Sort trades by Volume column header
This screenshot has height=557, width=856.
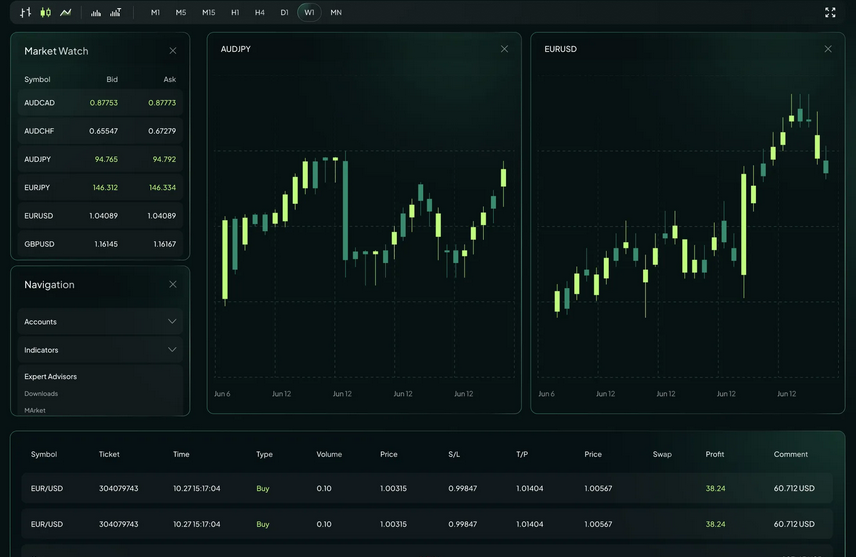(329, 454)
